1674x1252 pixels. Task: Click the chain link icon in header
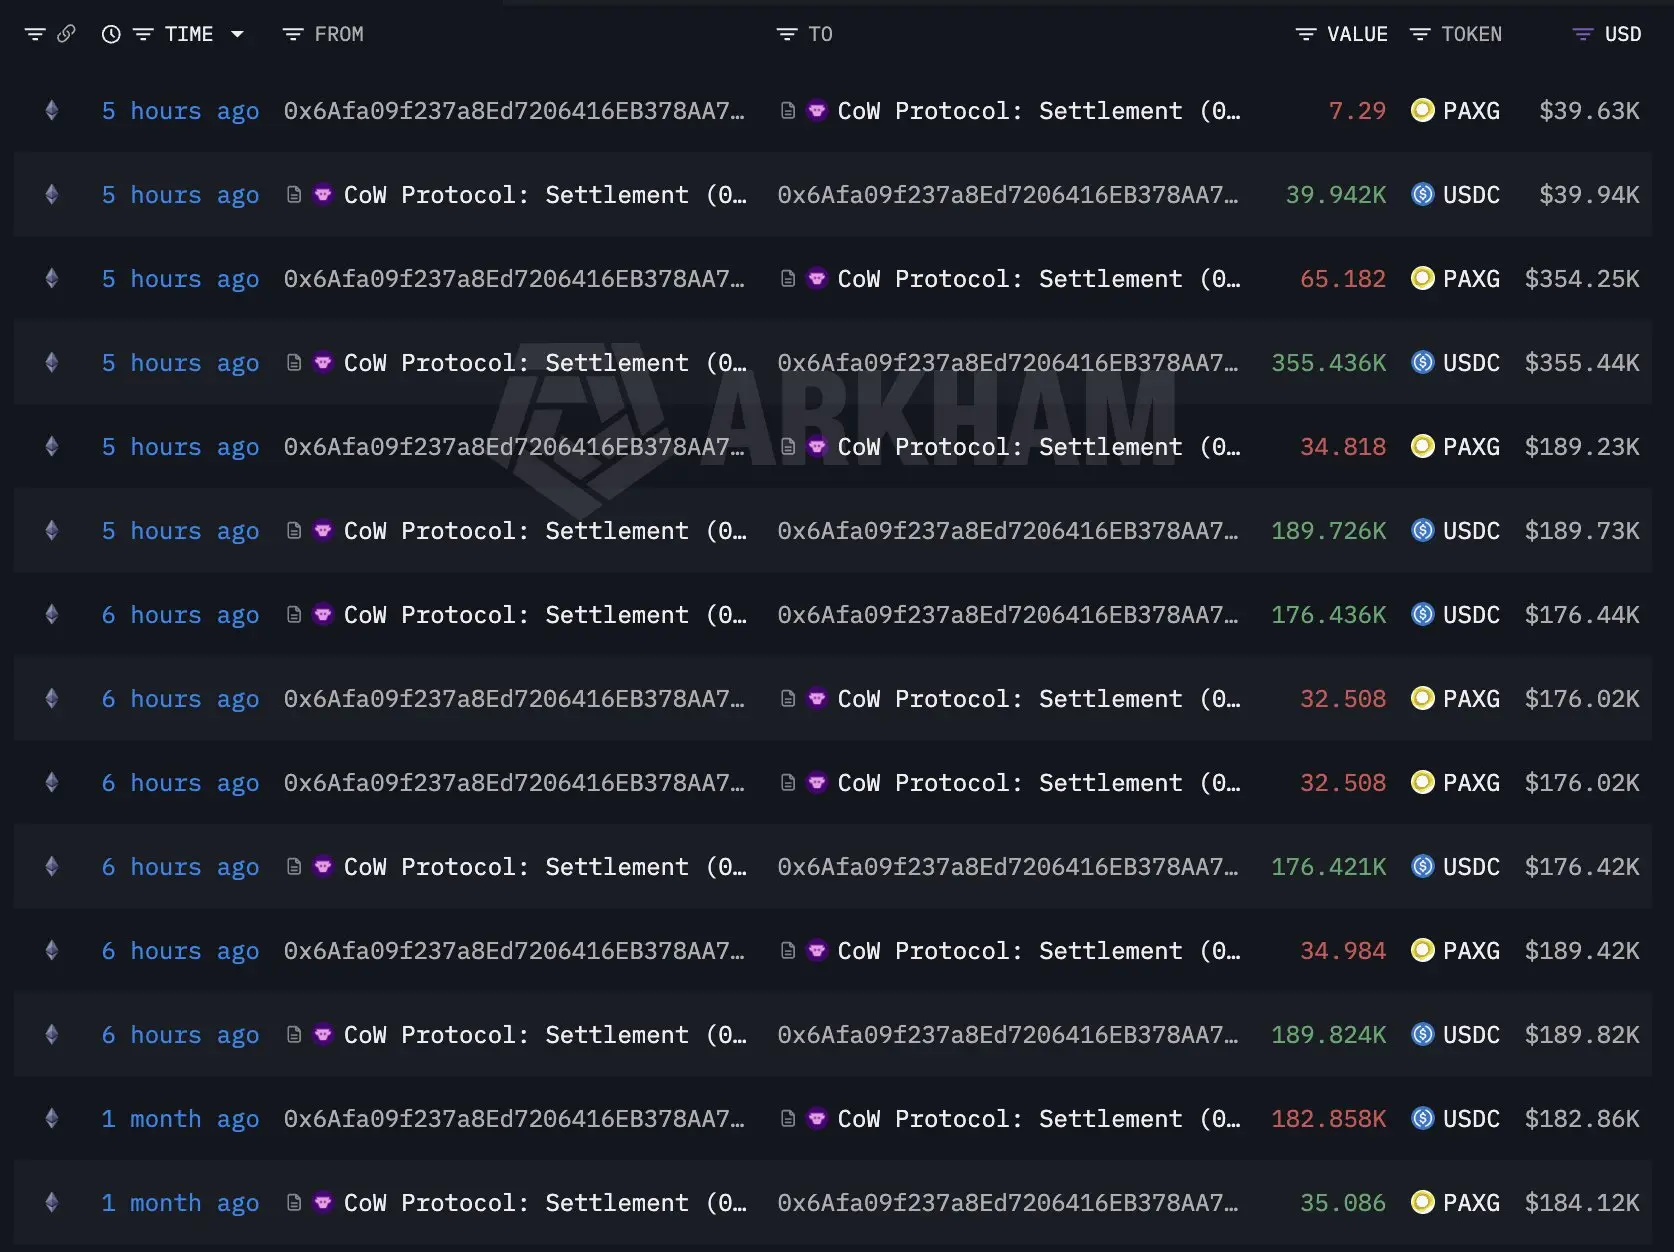click(67, 34)
